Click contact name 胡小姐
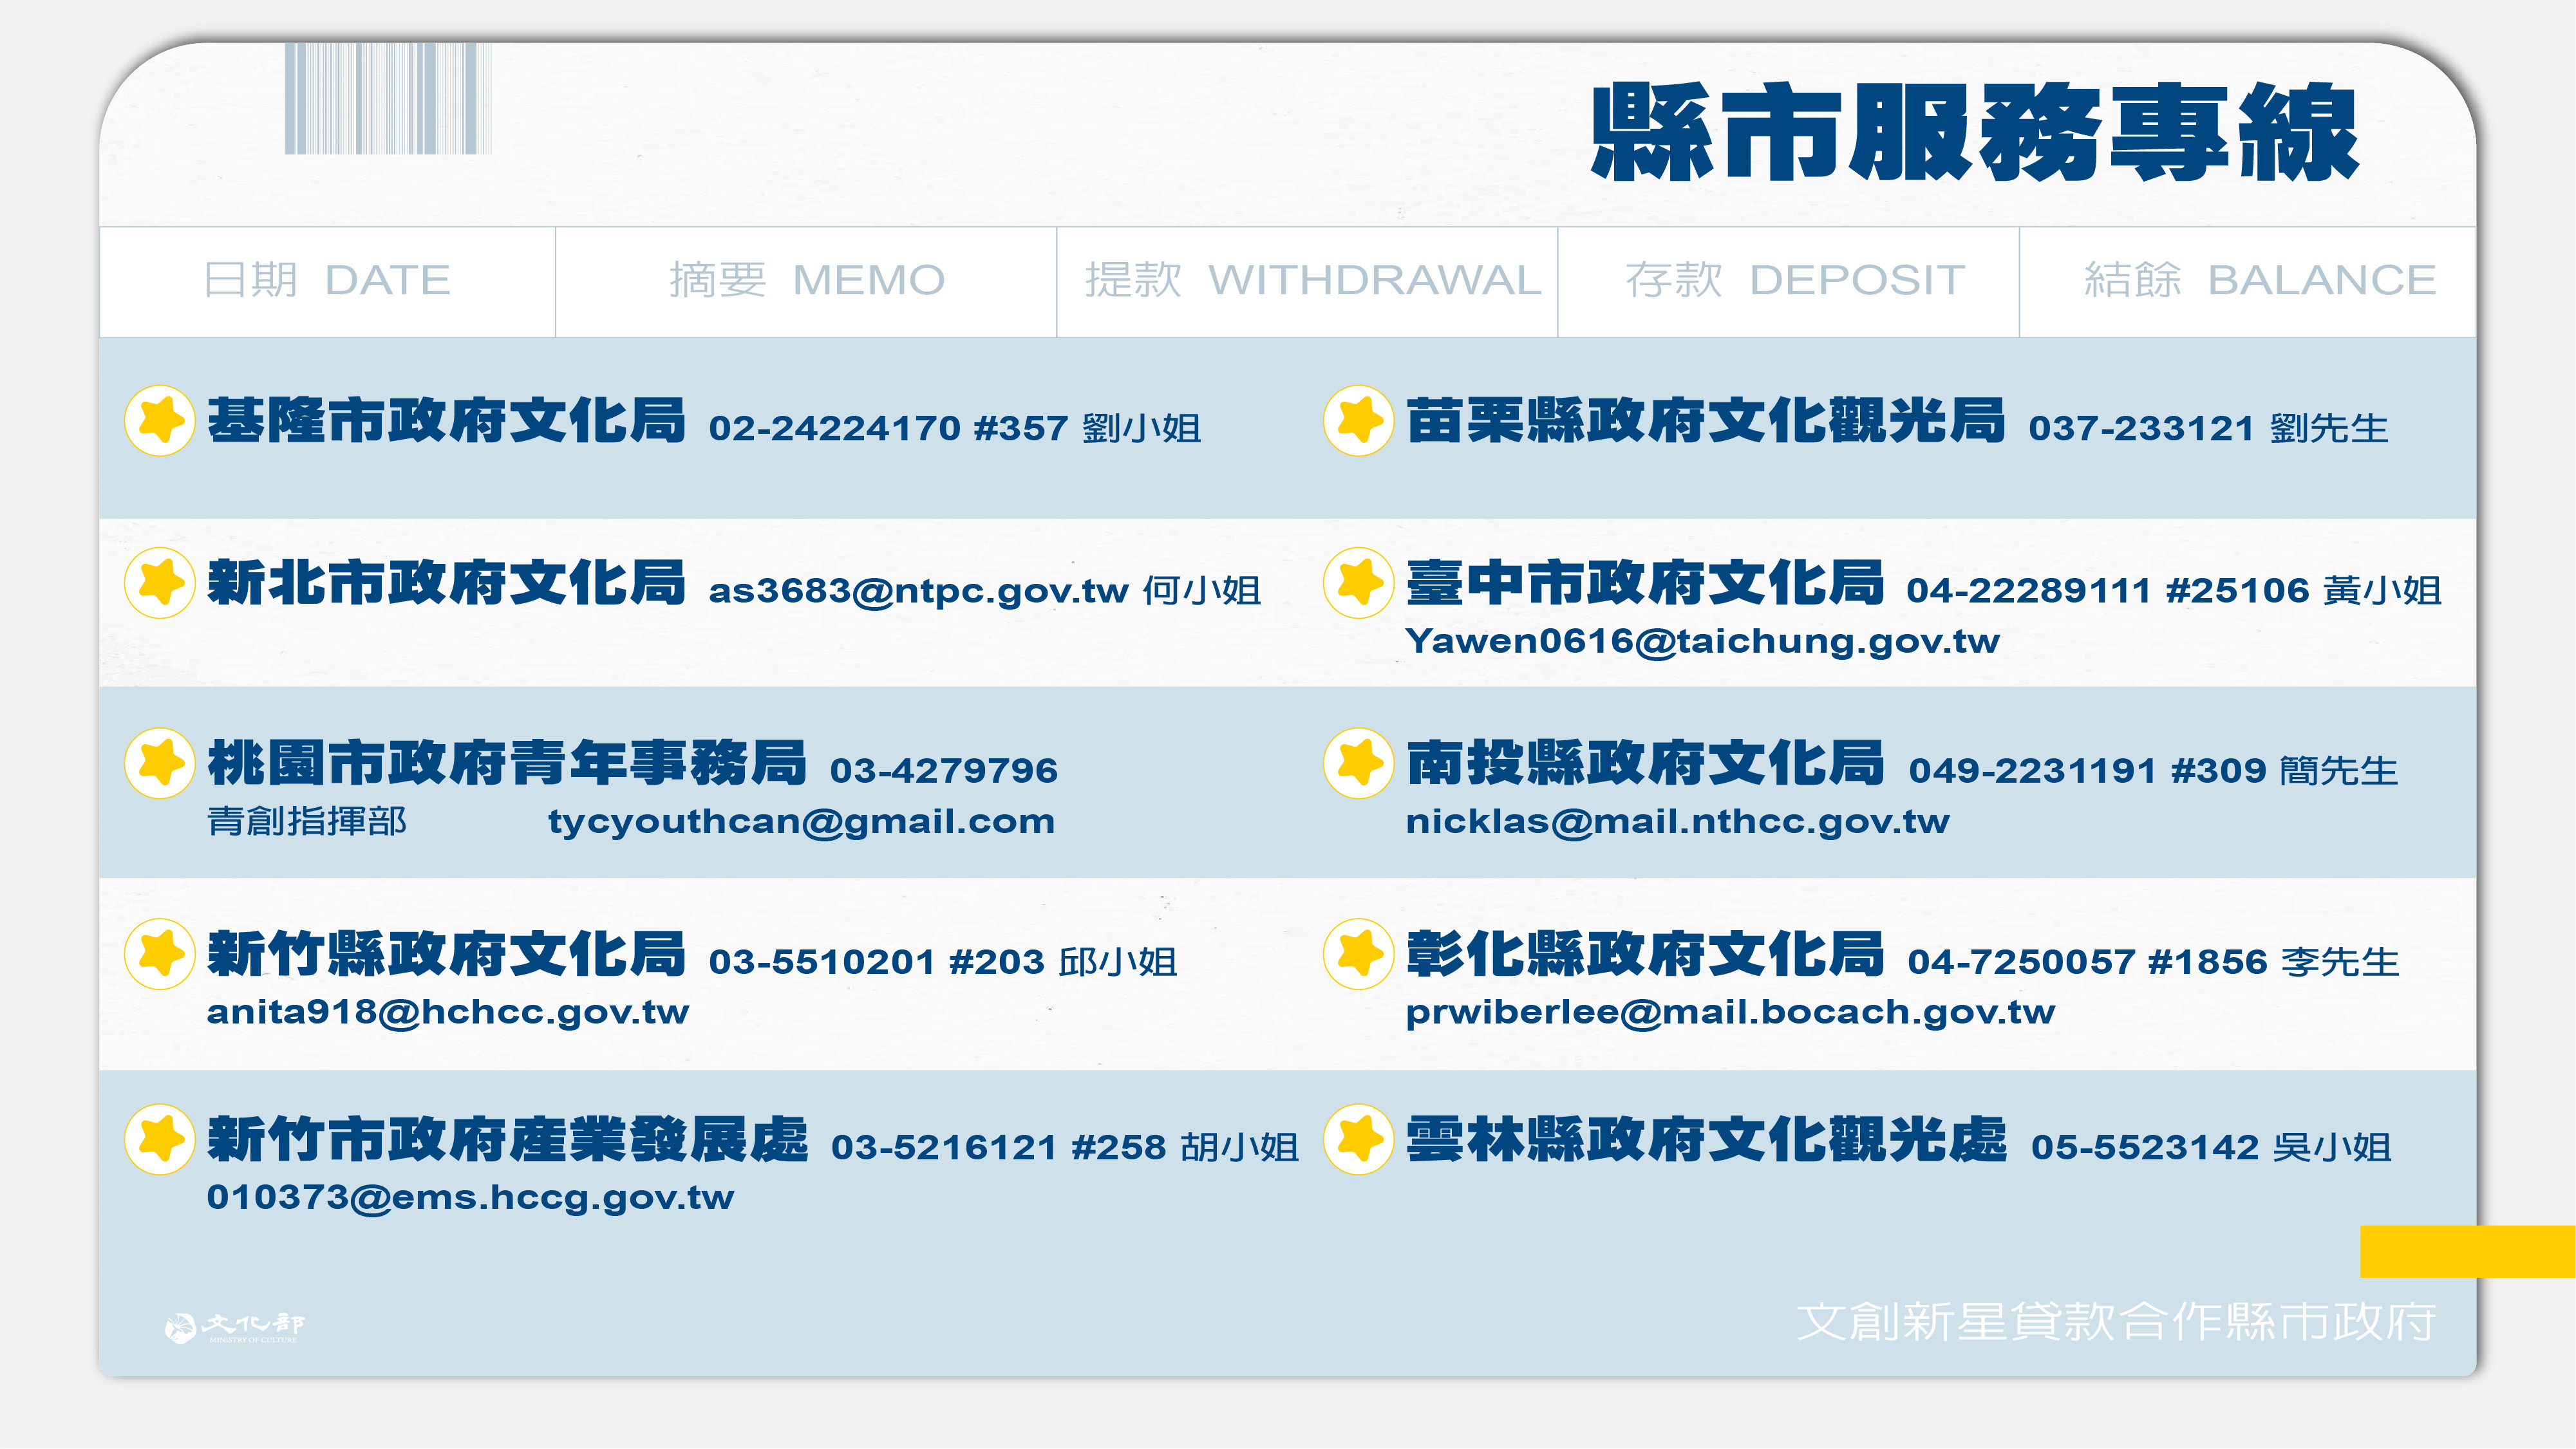The height and width of the screenshot is (1449, 2576). click(1239, 1147)
